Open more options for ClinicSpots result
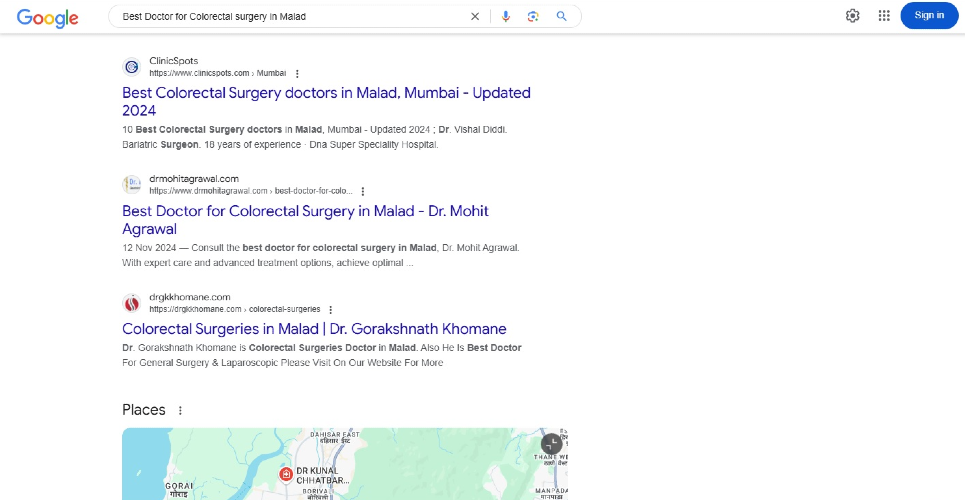The image size is (965, 500). point(297,73)
